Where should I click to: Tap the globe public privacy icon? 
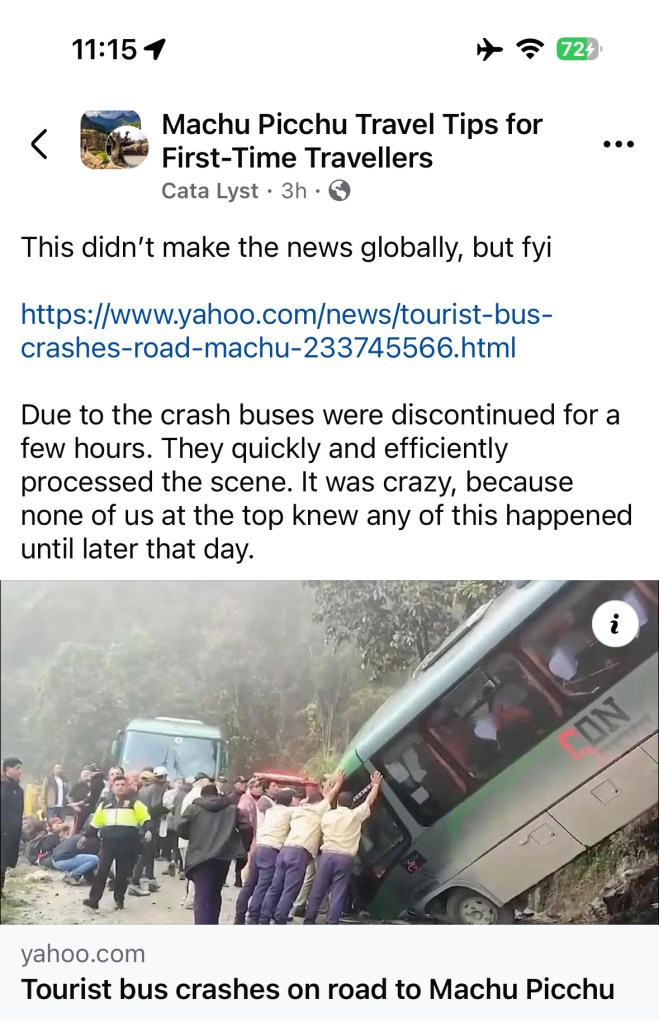(x=339, y=191)
